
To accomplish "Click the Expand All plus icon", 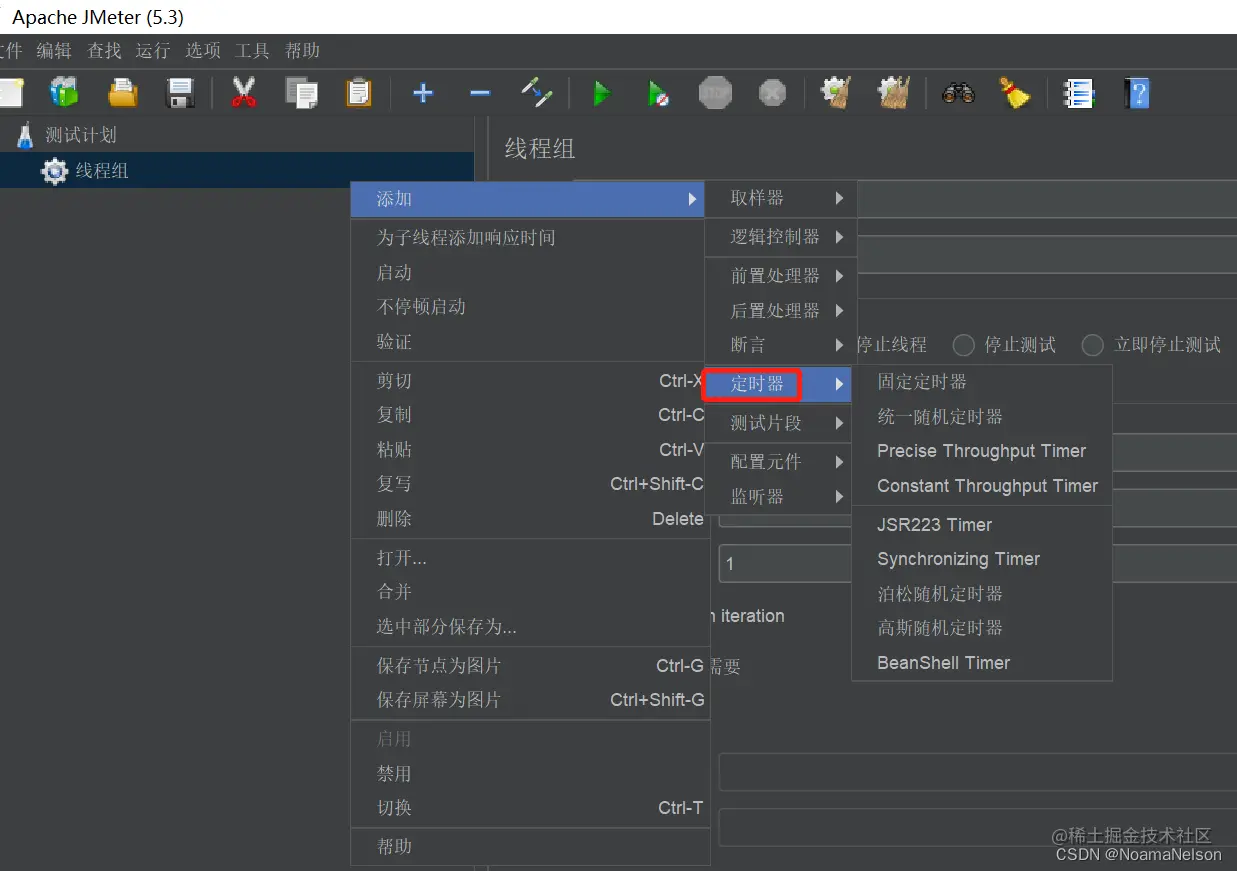I will click(423, 94).
